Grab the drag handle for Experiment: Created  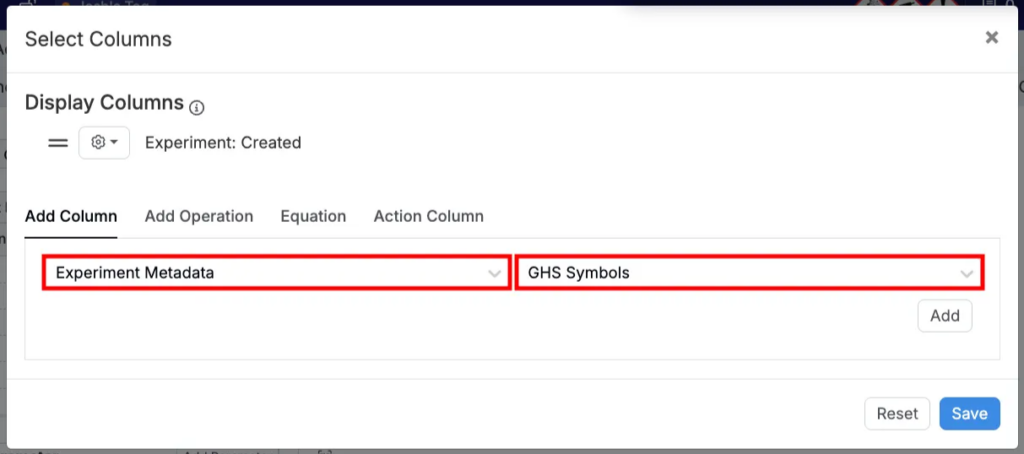pos(58,143)
